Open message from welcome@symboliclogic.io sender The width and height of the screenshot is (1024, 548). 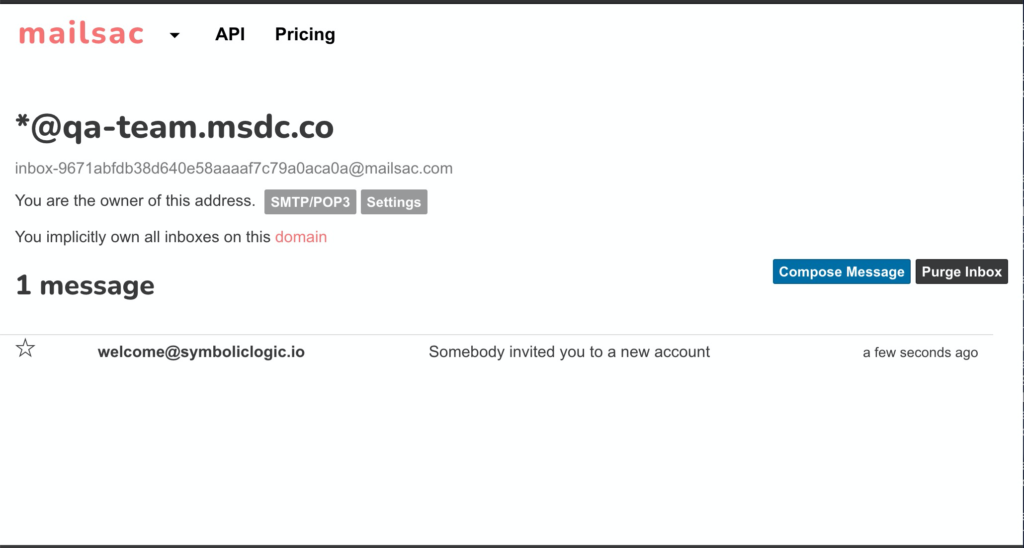point(201,352)
